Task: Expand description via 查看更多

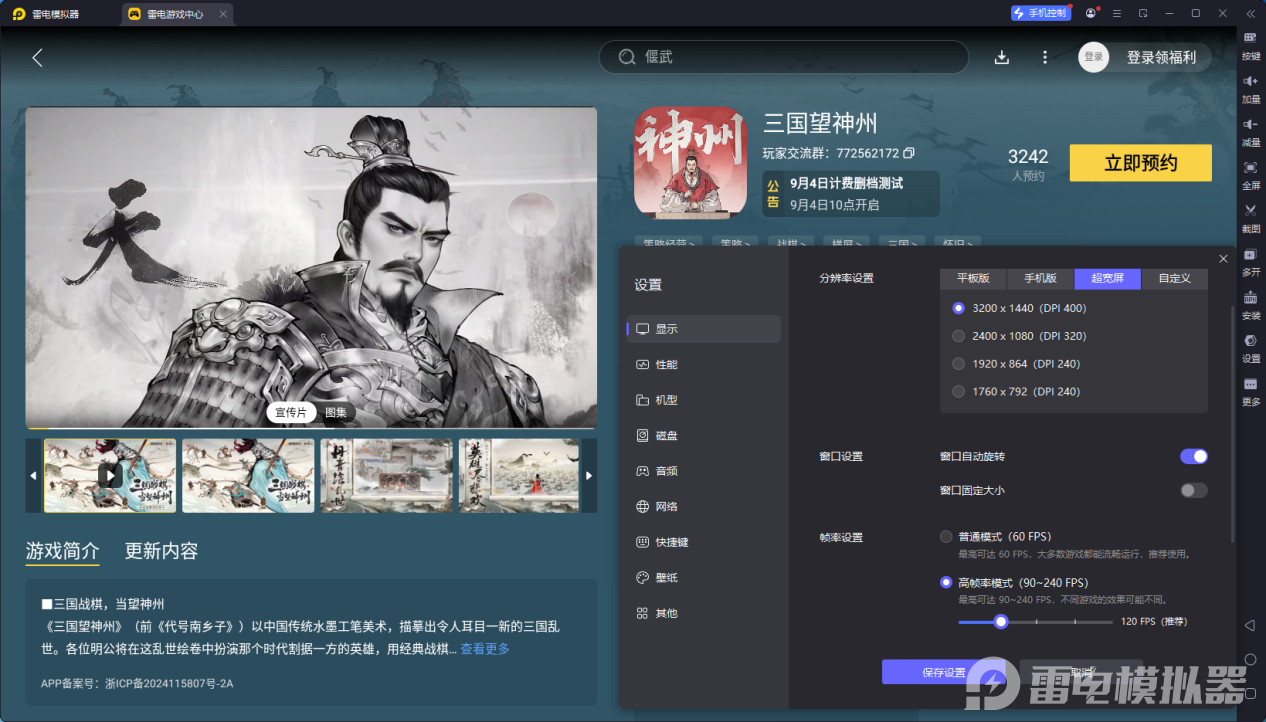Action: tap(485, 649)
